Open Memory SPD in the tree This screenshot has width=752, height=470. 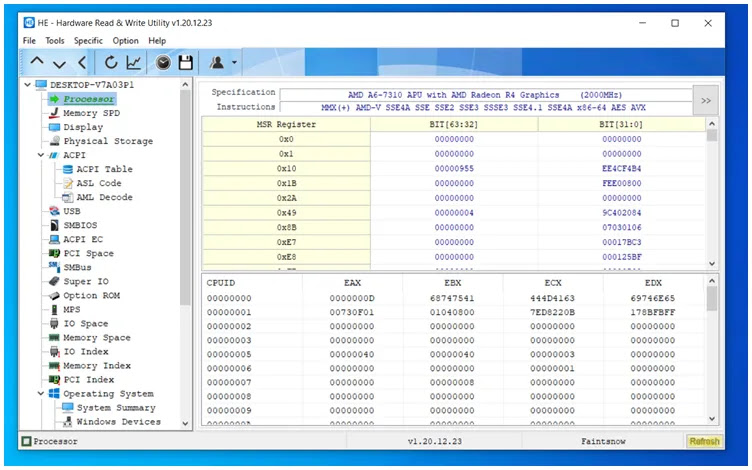(92, 113)
